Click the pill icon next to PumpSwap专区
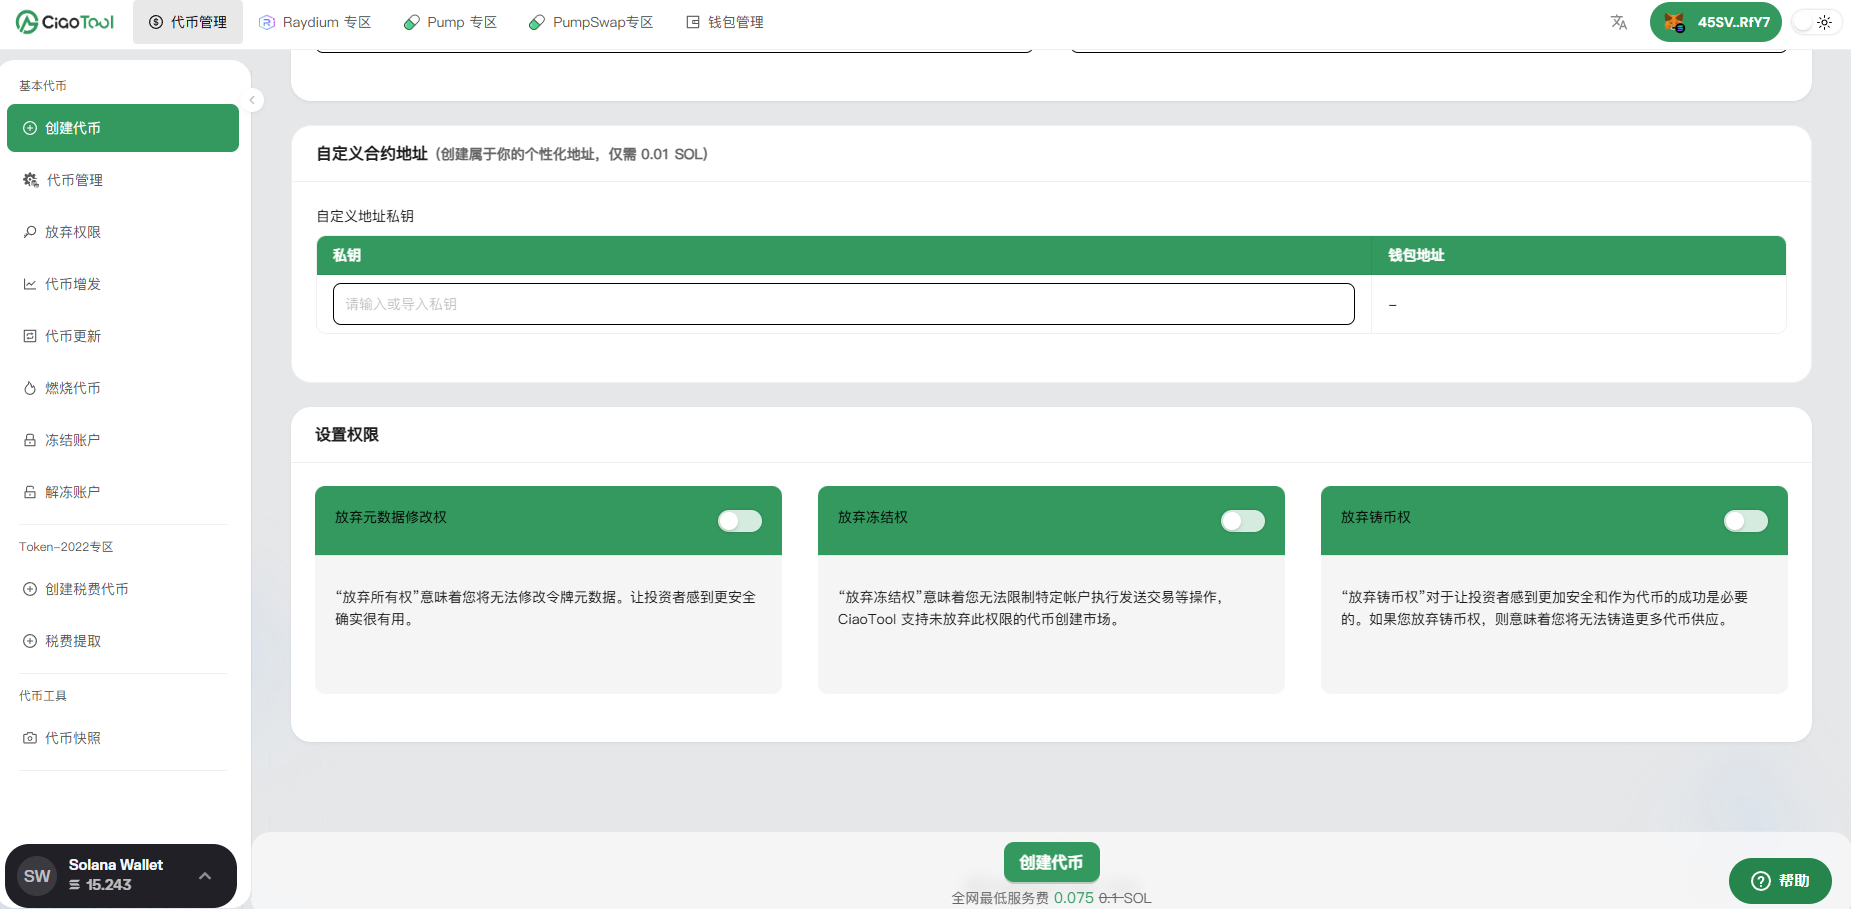The image size is (1851, 909). click(537, 22)
